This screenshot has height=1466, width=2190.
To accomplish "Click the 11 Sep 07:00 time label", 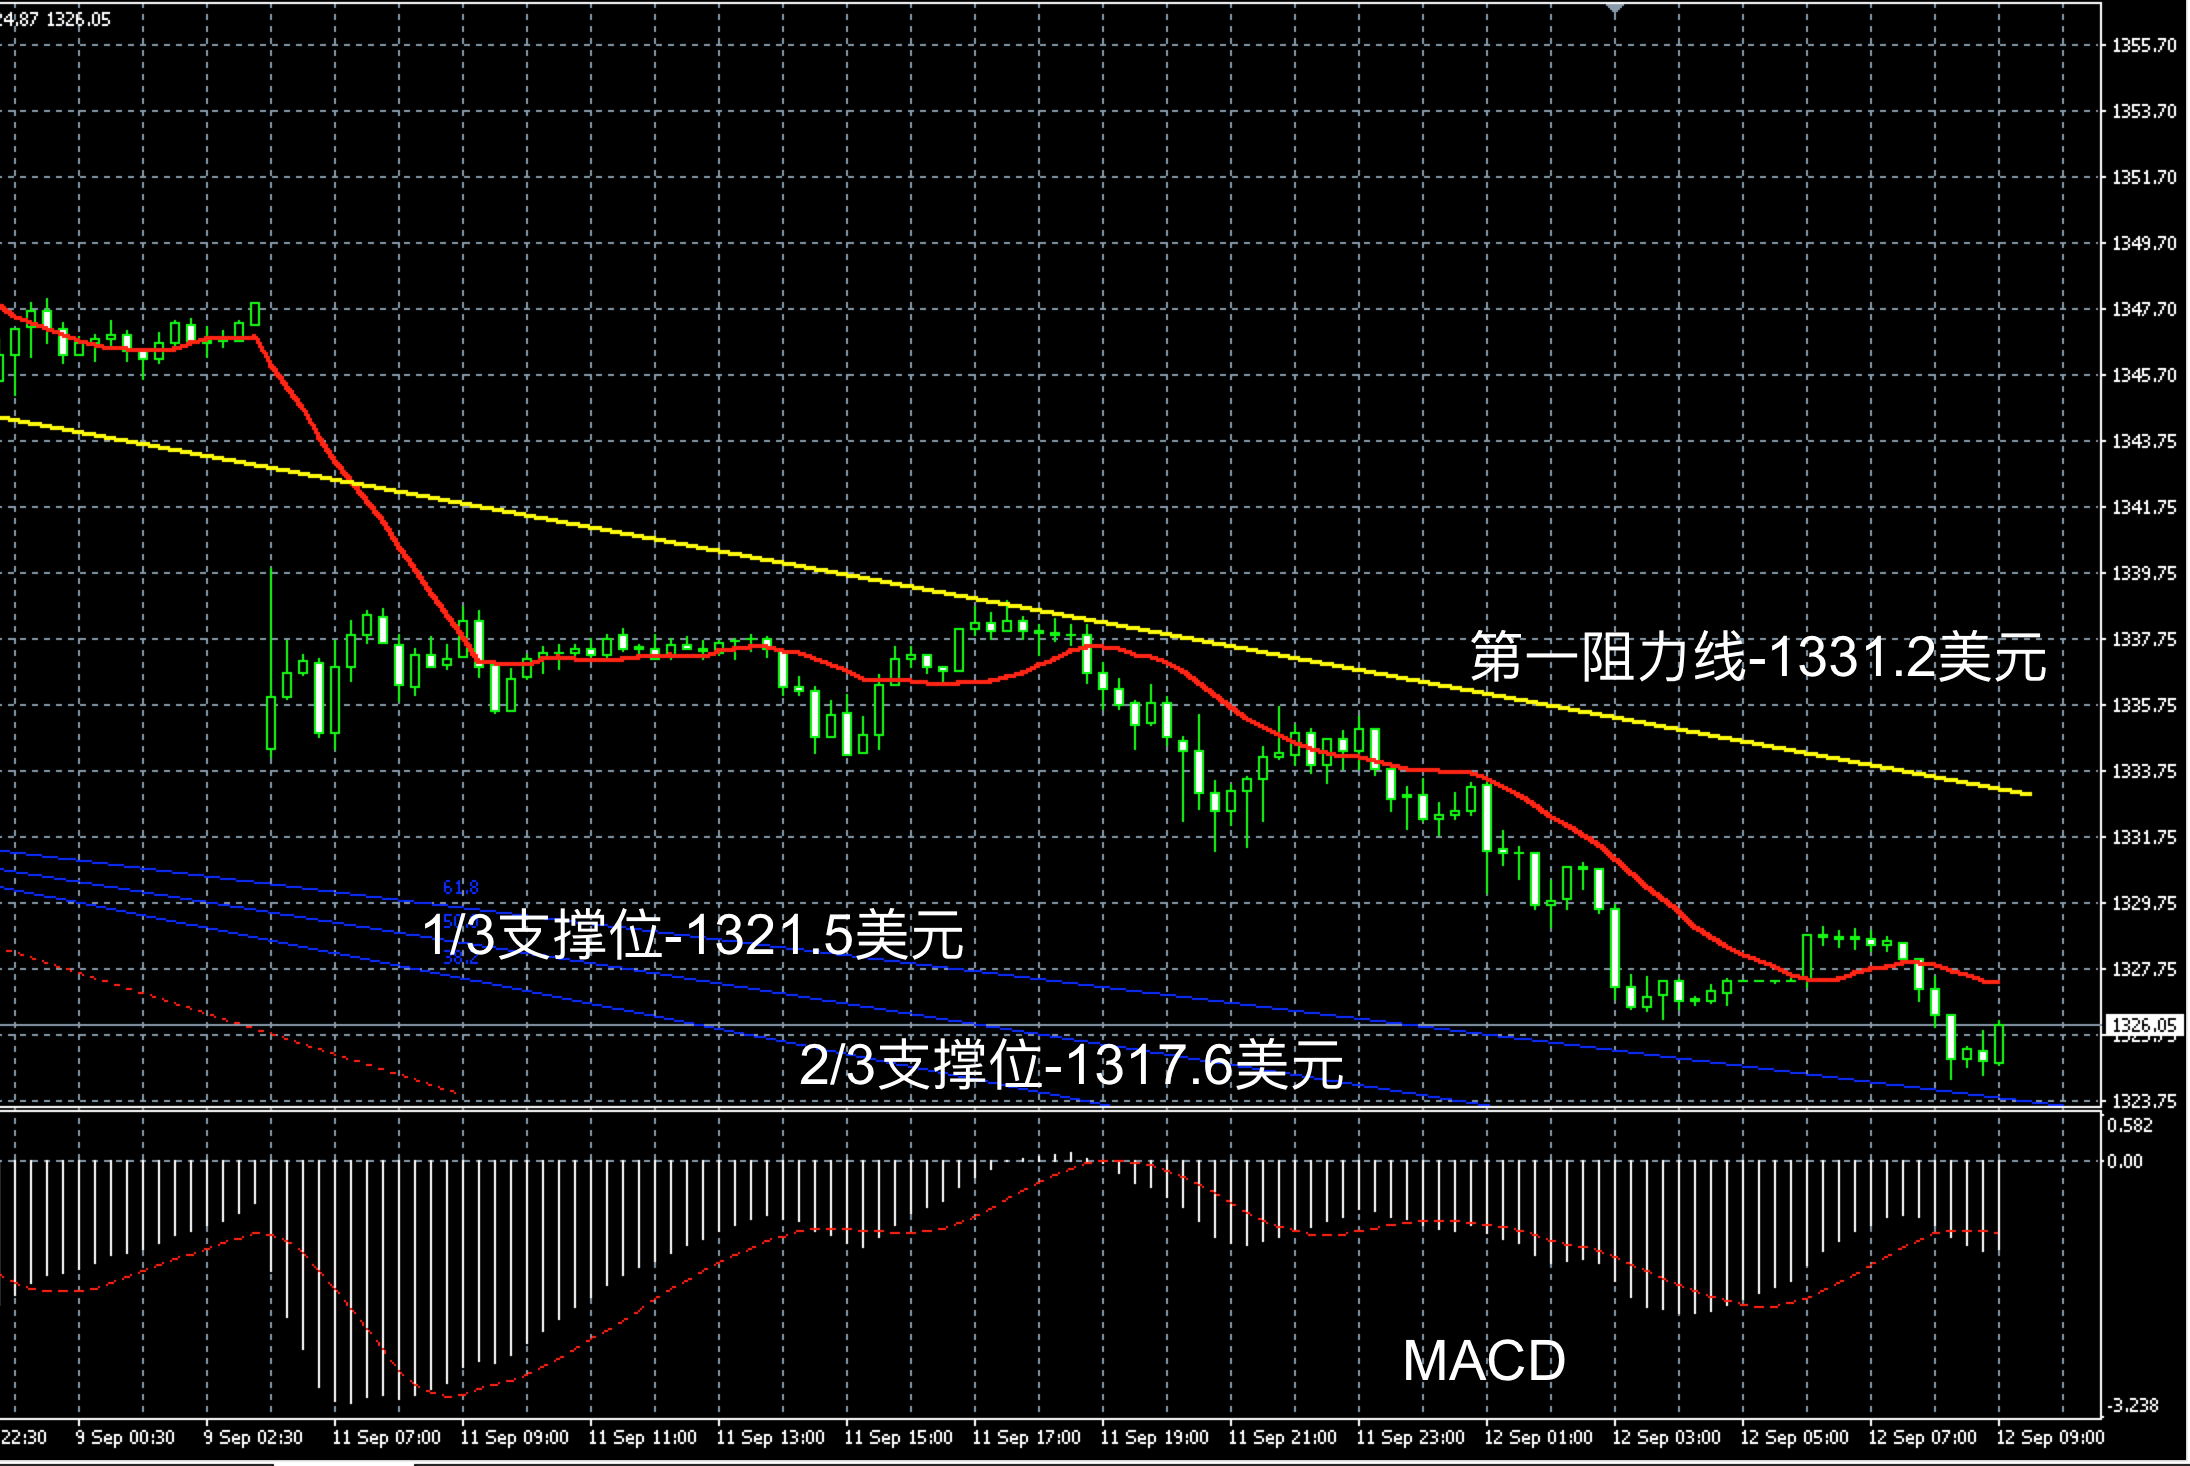I will pos(386,1437).
